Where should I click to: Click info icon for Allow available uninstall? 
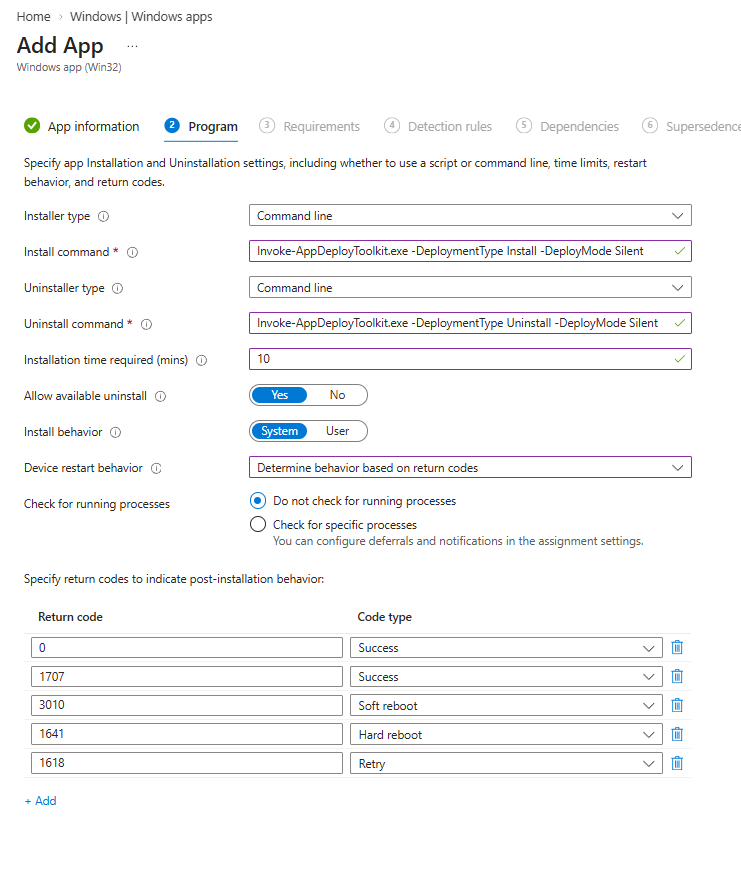161,396
